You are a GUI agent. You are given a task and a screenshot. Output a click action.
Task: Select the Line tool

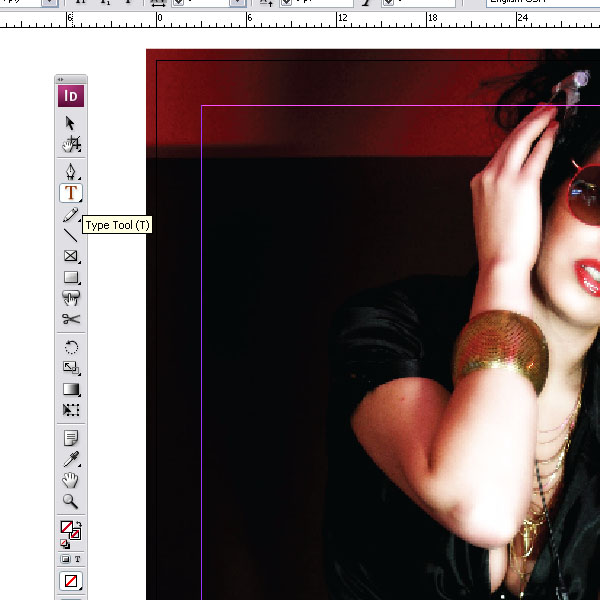[x=70, y=235]
